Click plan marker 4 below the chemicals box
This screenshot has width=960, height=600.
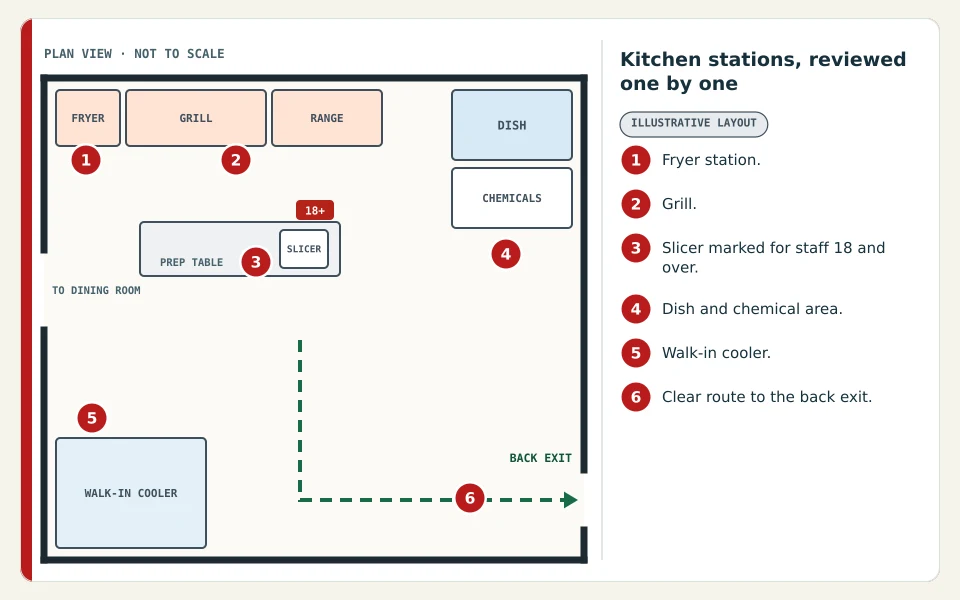coord(506,254)
